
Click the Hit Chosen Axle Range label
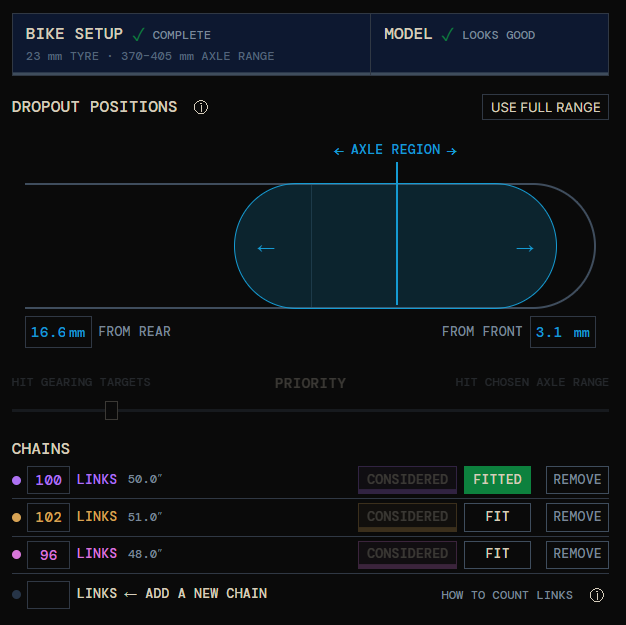(532, 382)
